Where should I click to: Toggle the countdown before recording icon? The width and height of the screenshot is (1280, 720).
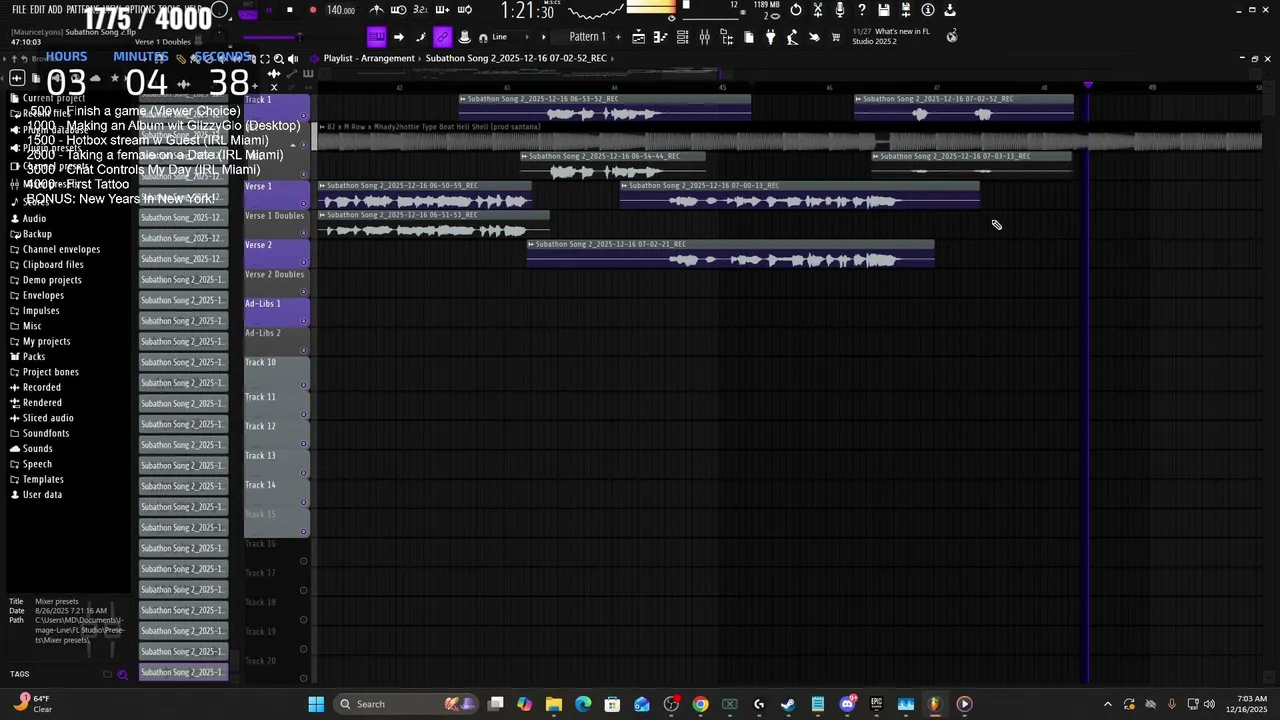[420, 10]
